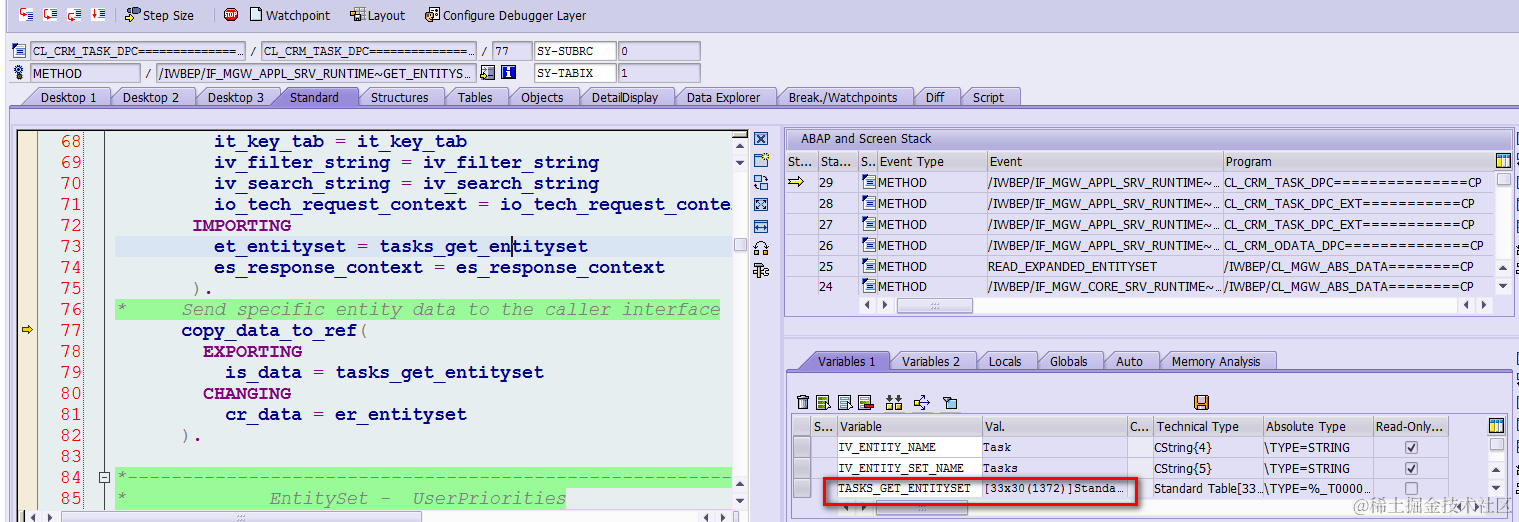
Task: Close the source code tool
Action: (x=761, y=139)
